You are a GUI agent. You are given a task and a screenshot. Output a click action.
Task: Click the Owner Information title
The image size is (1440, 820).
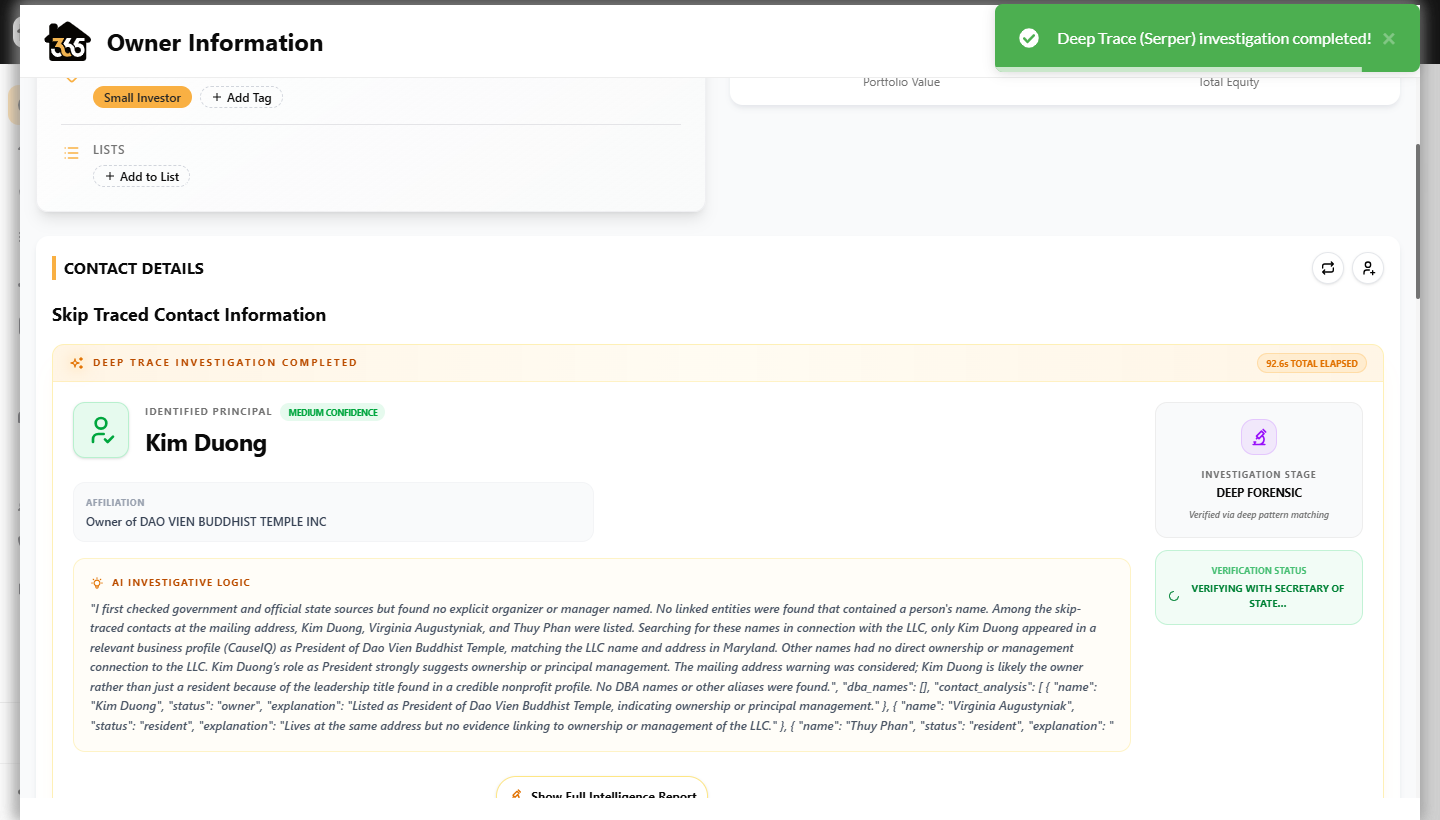[x=215, y=43]
